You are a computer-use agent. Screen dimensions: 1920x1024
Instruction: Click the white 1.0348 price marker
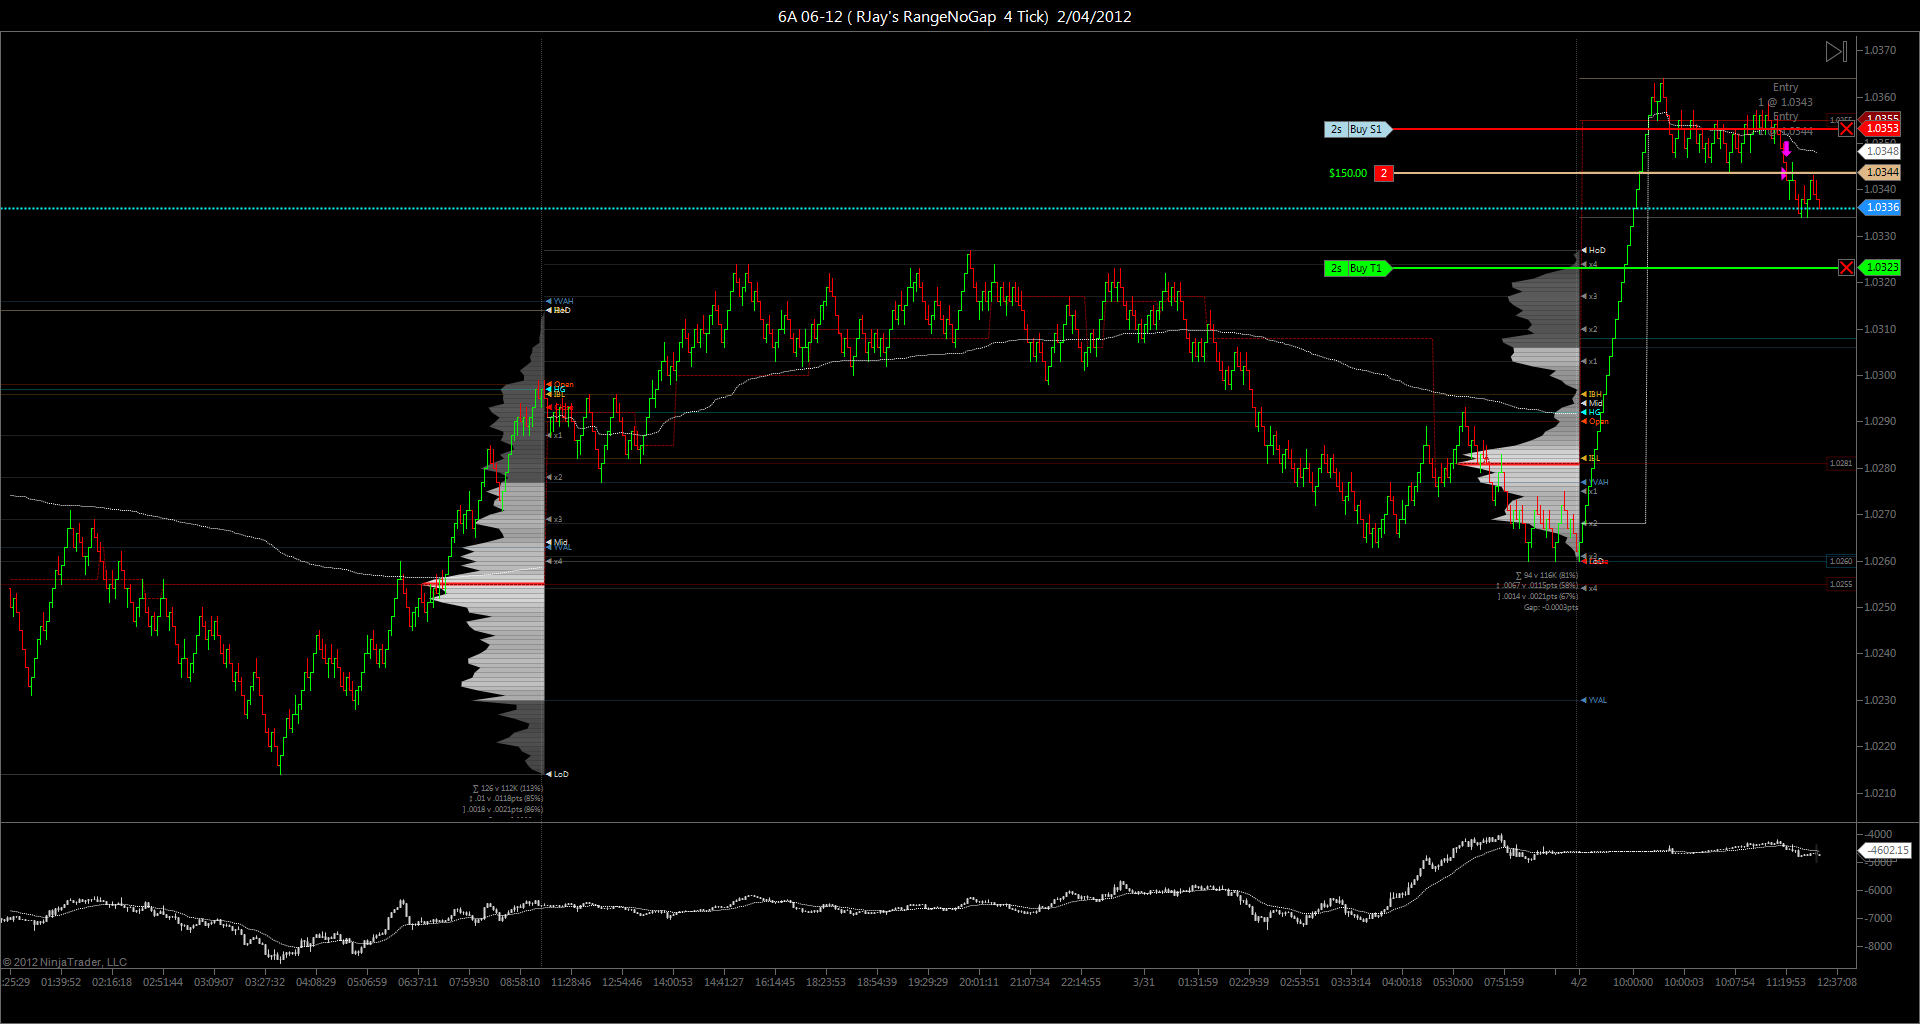point(1881,152)
